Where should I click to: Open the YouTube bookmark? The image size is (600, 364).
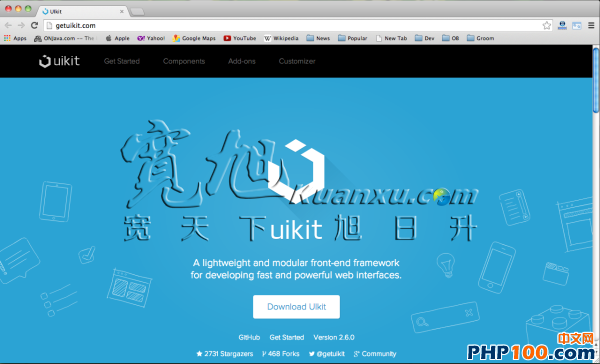(x=240, y=38)
